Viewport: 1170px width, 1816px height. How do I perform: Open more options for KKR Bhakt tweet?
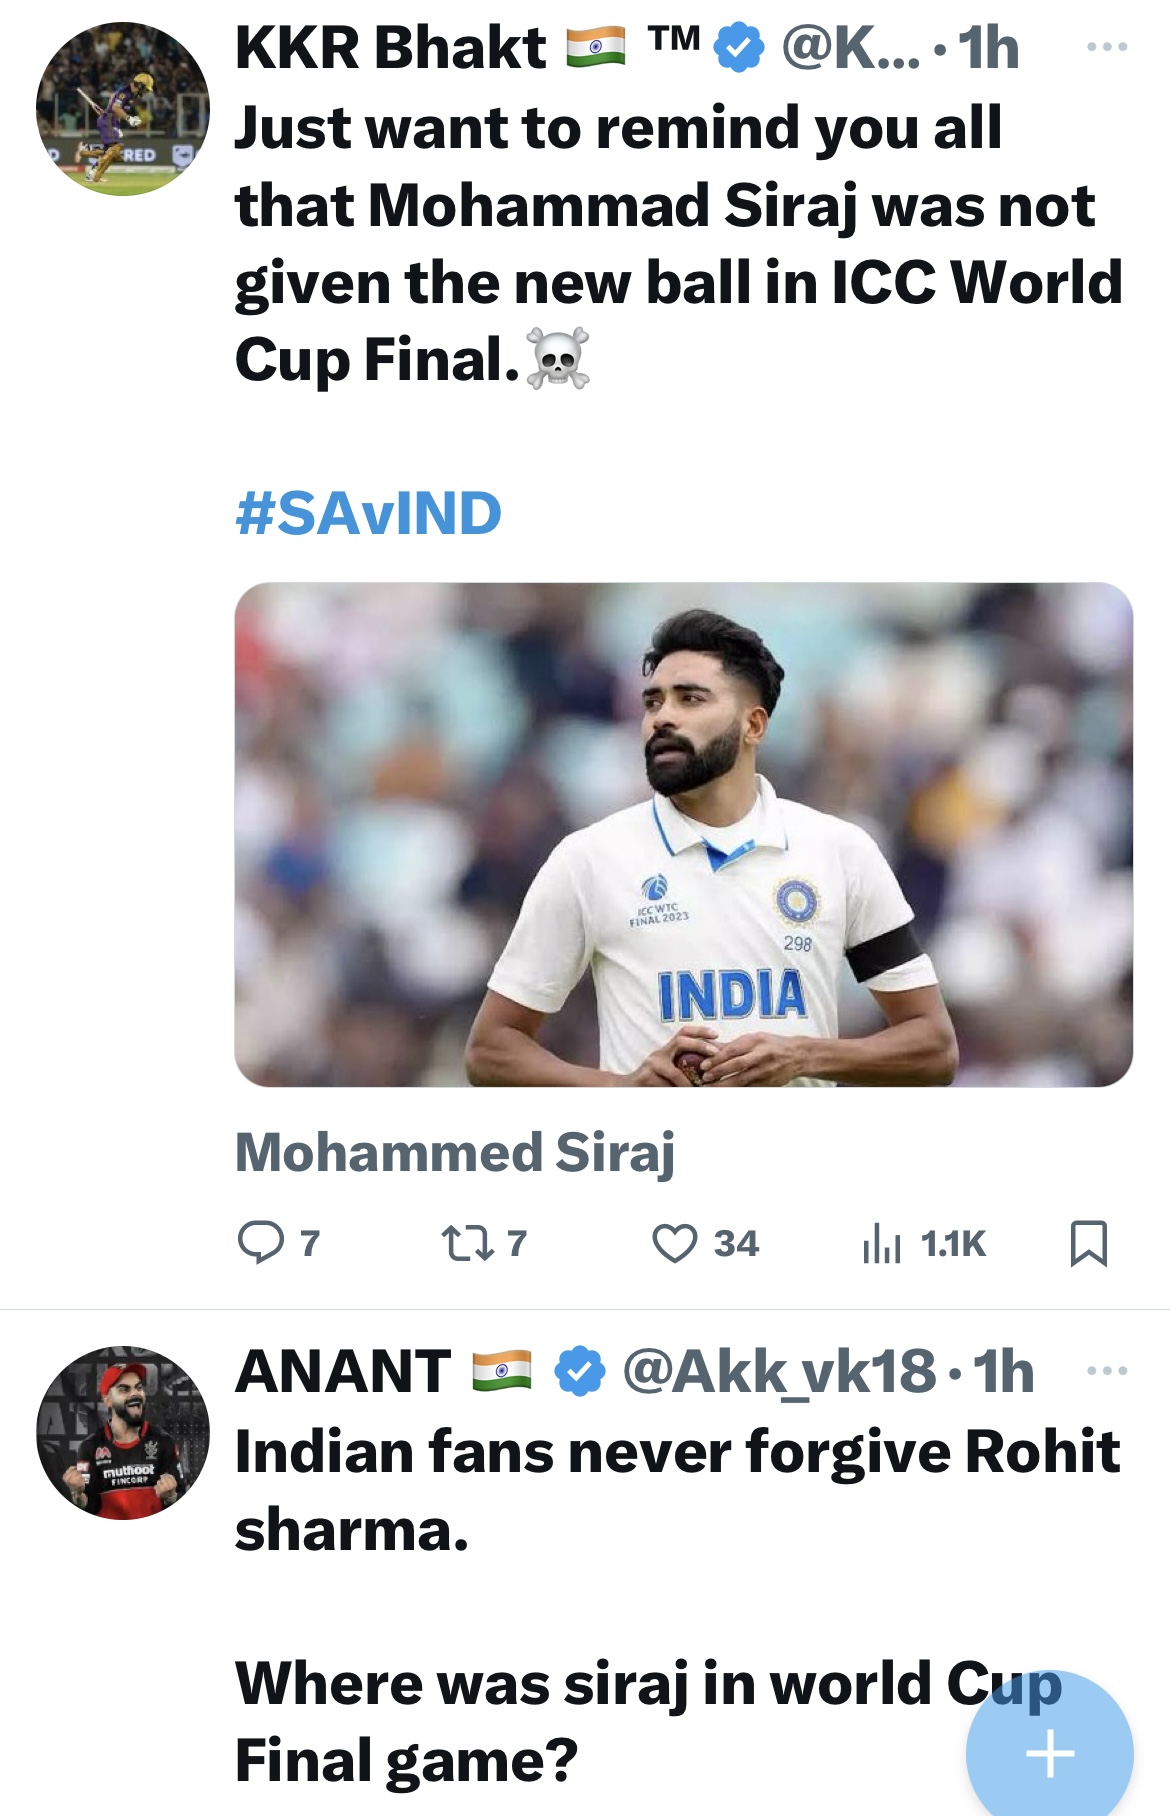pyautogui.click(x=1107, y=47)
